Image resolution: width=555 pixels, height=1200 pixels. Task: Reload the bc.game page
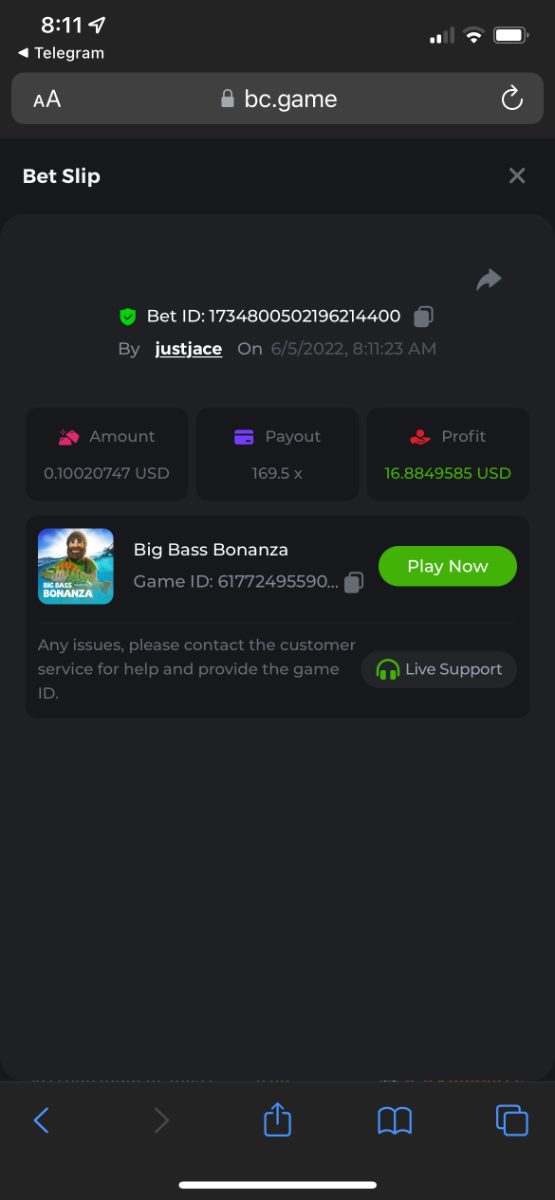[511, 99]
